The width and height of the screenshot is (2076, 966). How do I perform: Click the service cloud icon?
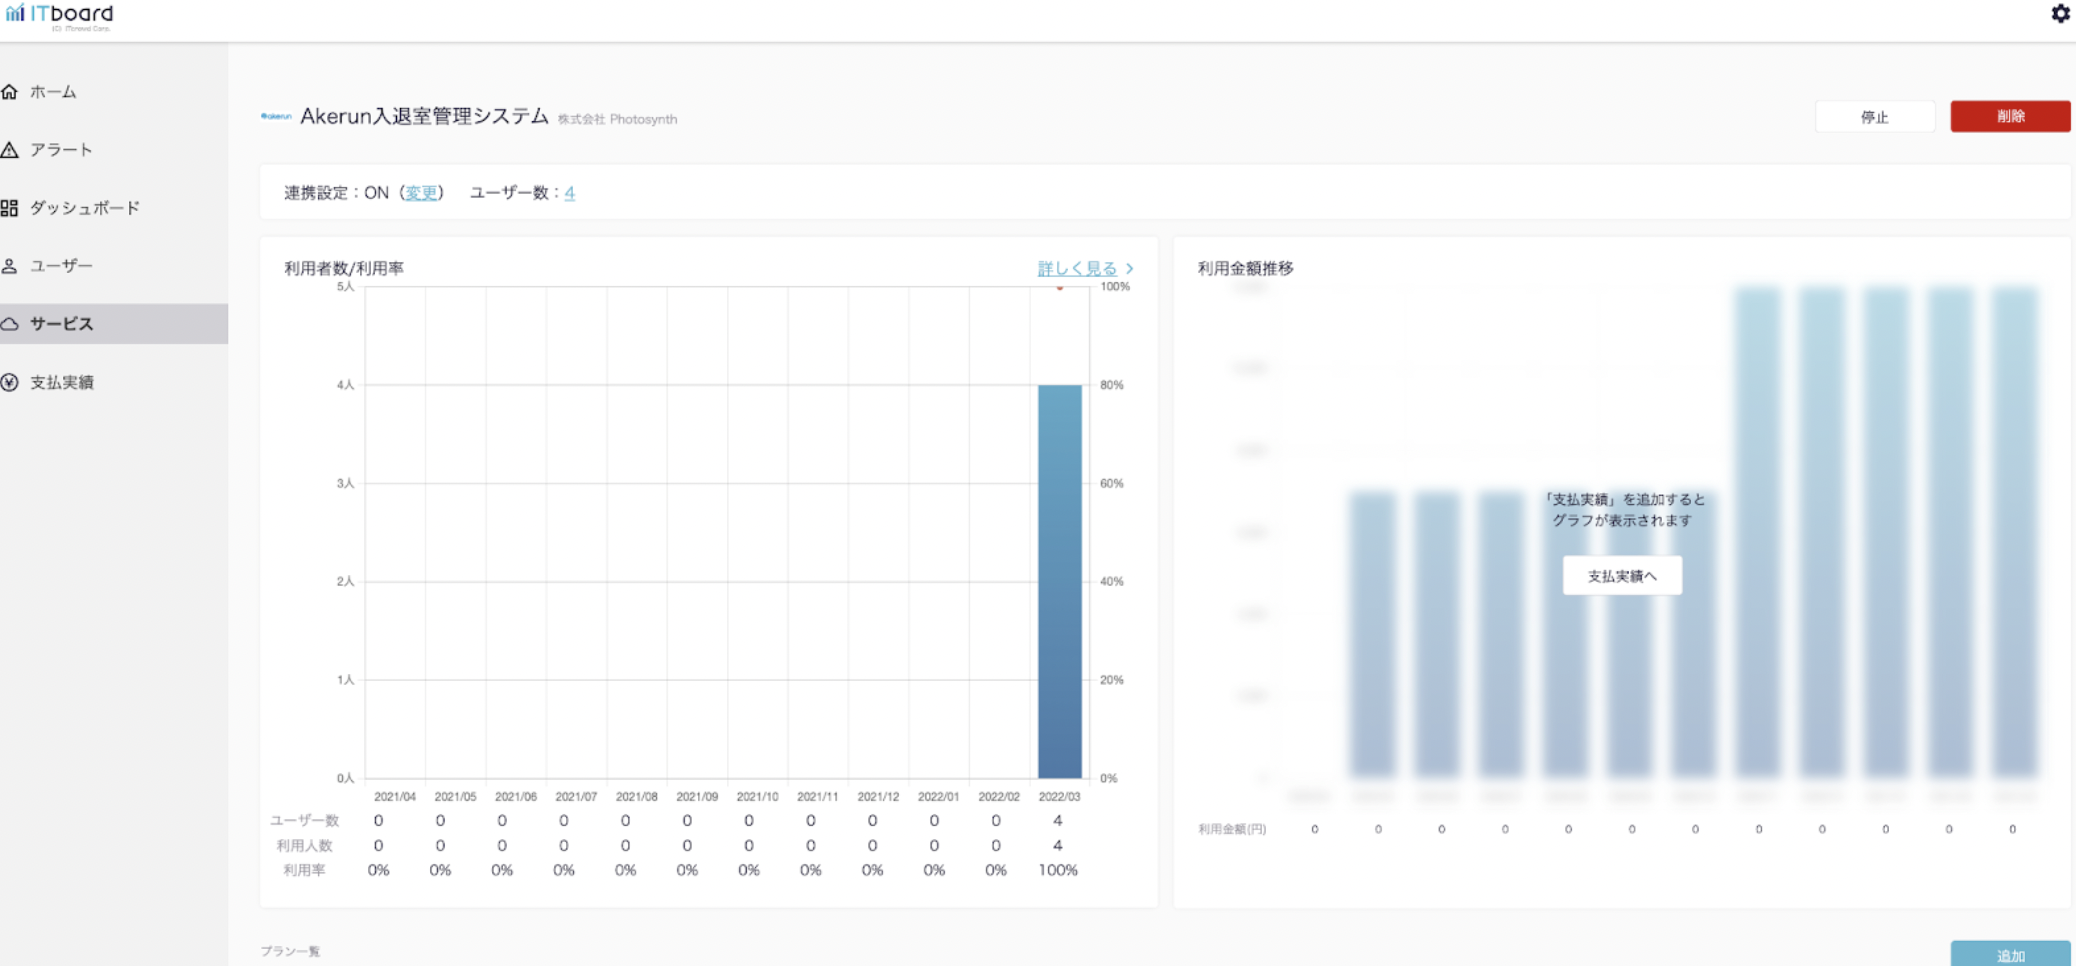pyautogui.click(x=10, y=324)
